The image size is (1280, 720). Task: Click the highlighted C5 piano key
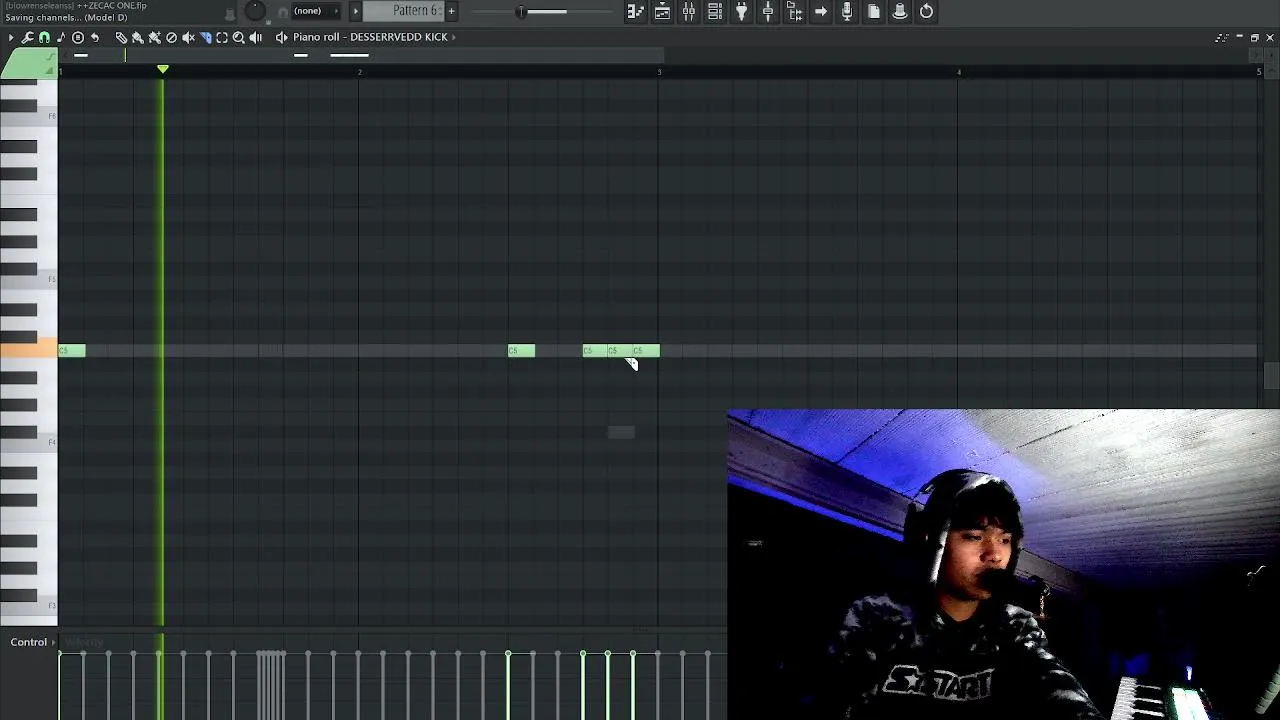coord(28,350)
